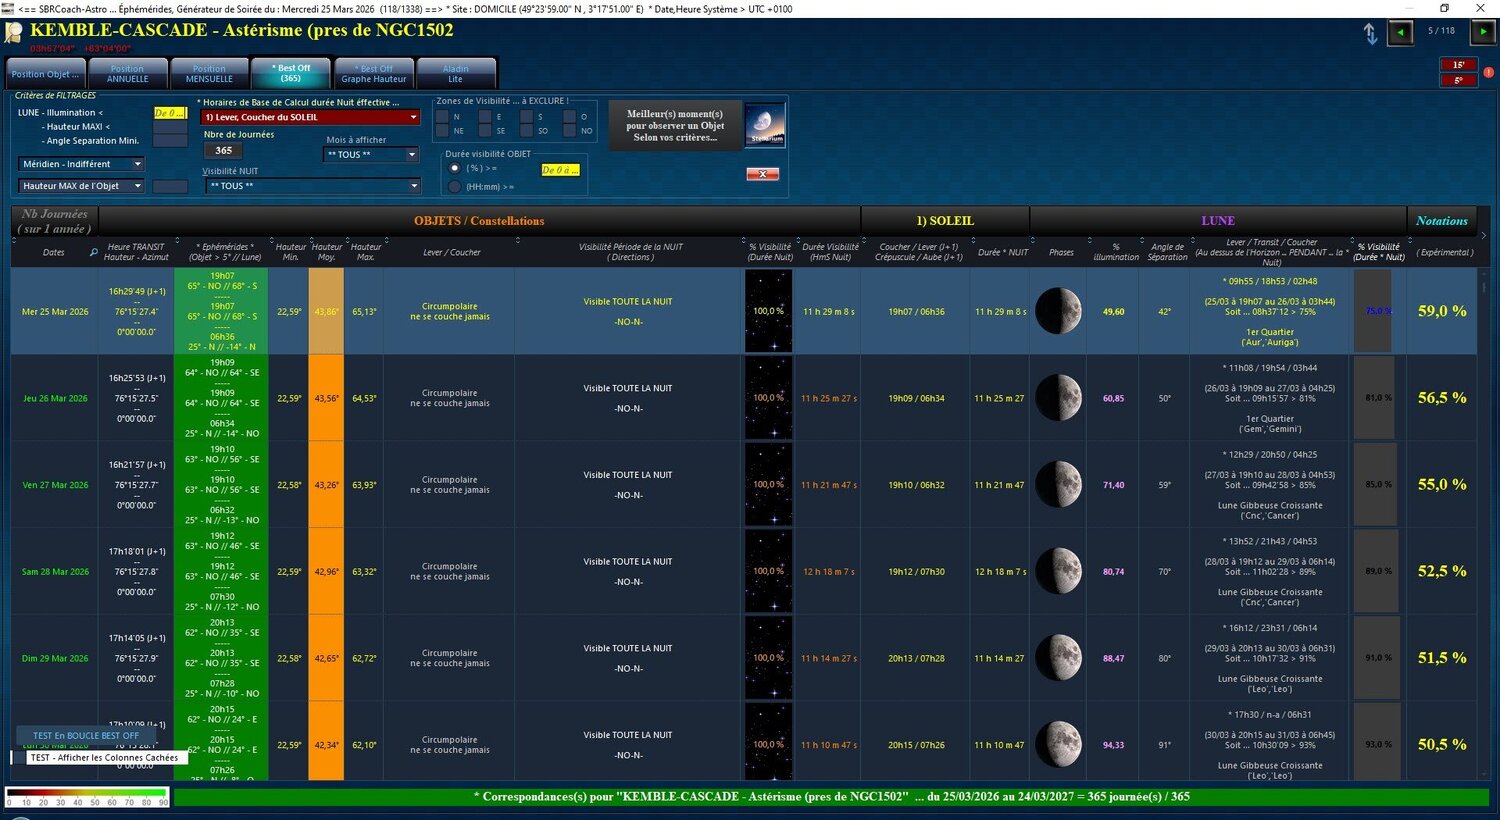Exclude the E visibility zone

tap(485, 117)
